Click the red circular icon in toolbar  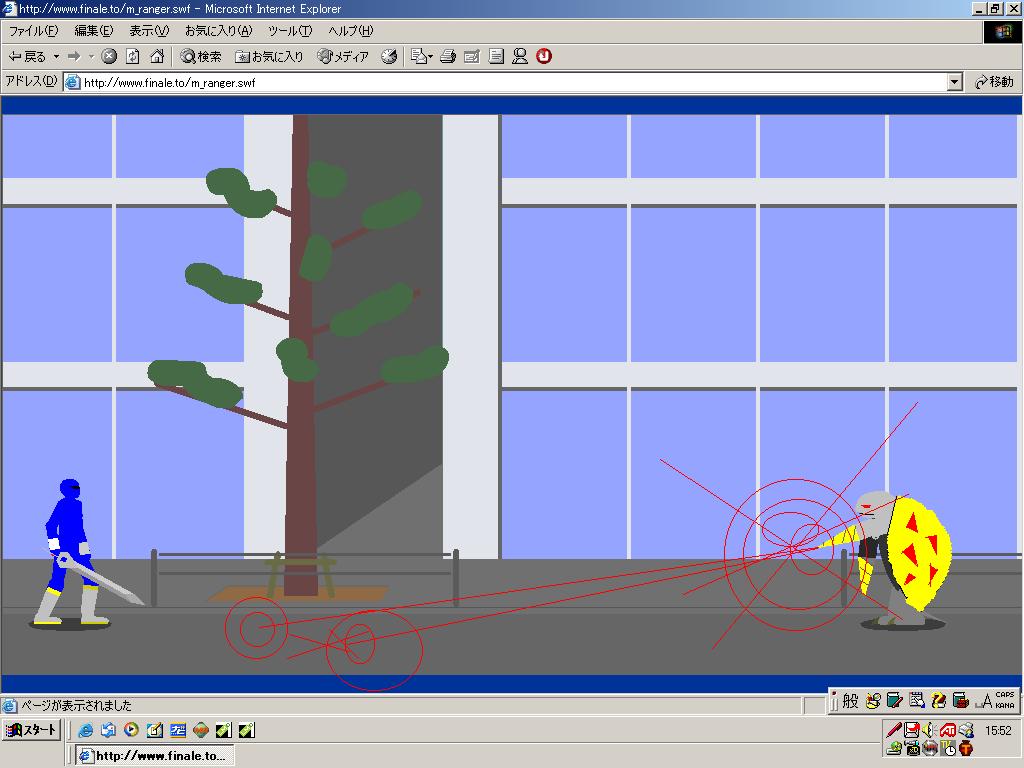click(544, 57)
